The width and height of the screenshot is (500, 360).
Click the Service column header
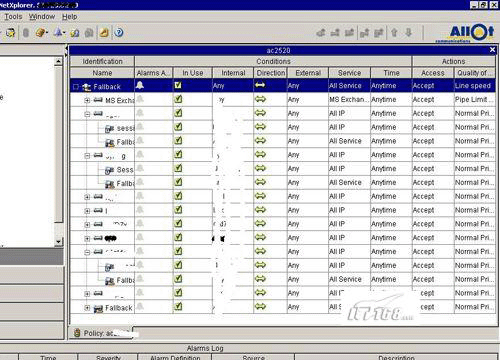(349, 73)
